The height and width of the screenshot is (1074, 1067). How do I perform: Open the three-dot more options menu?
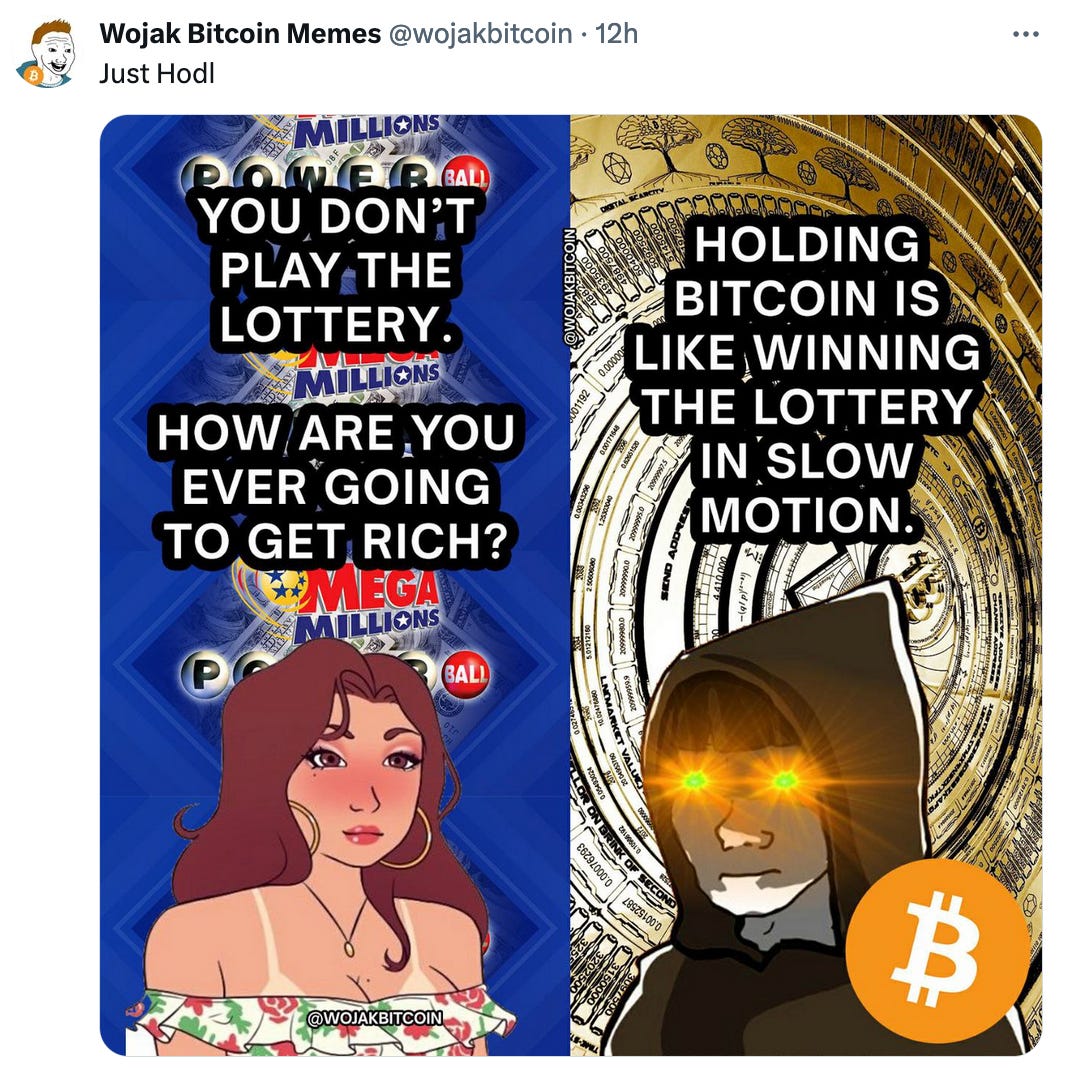[1025, 34]
